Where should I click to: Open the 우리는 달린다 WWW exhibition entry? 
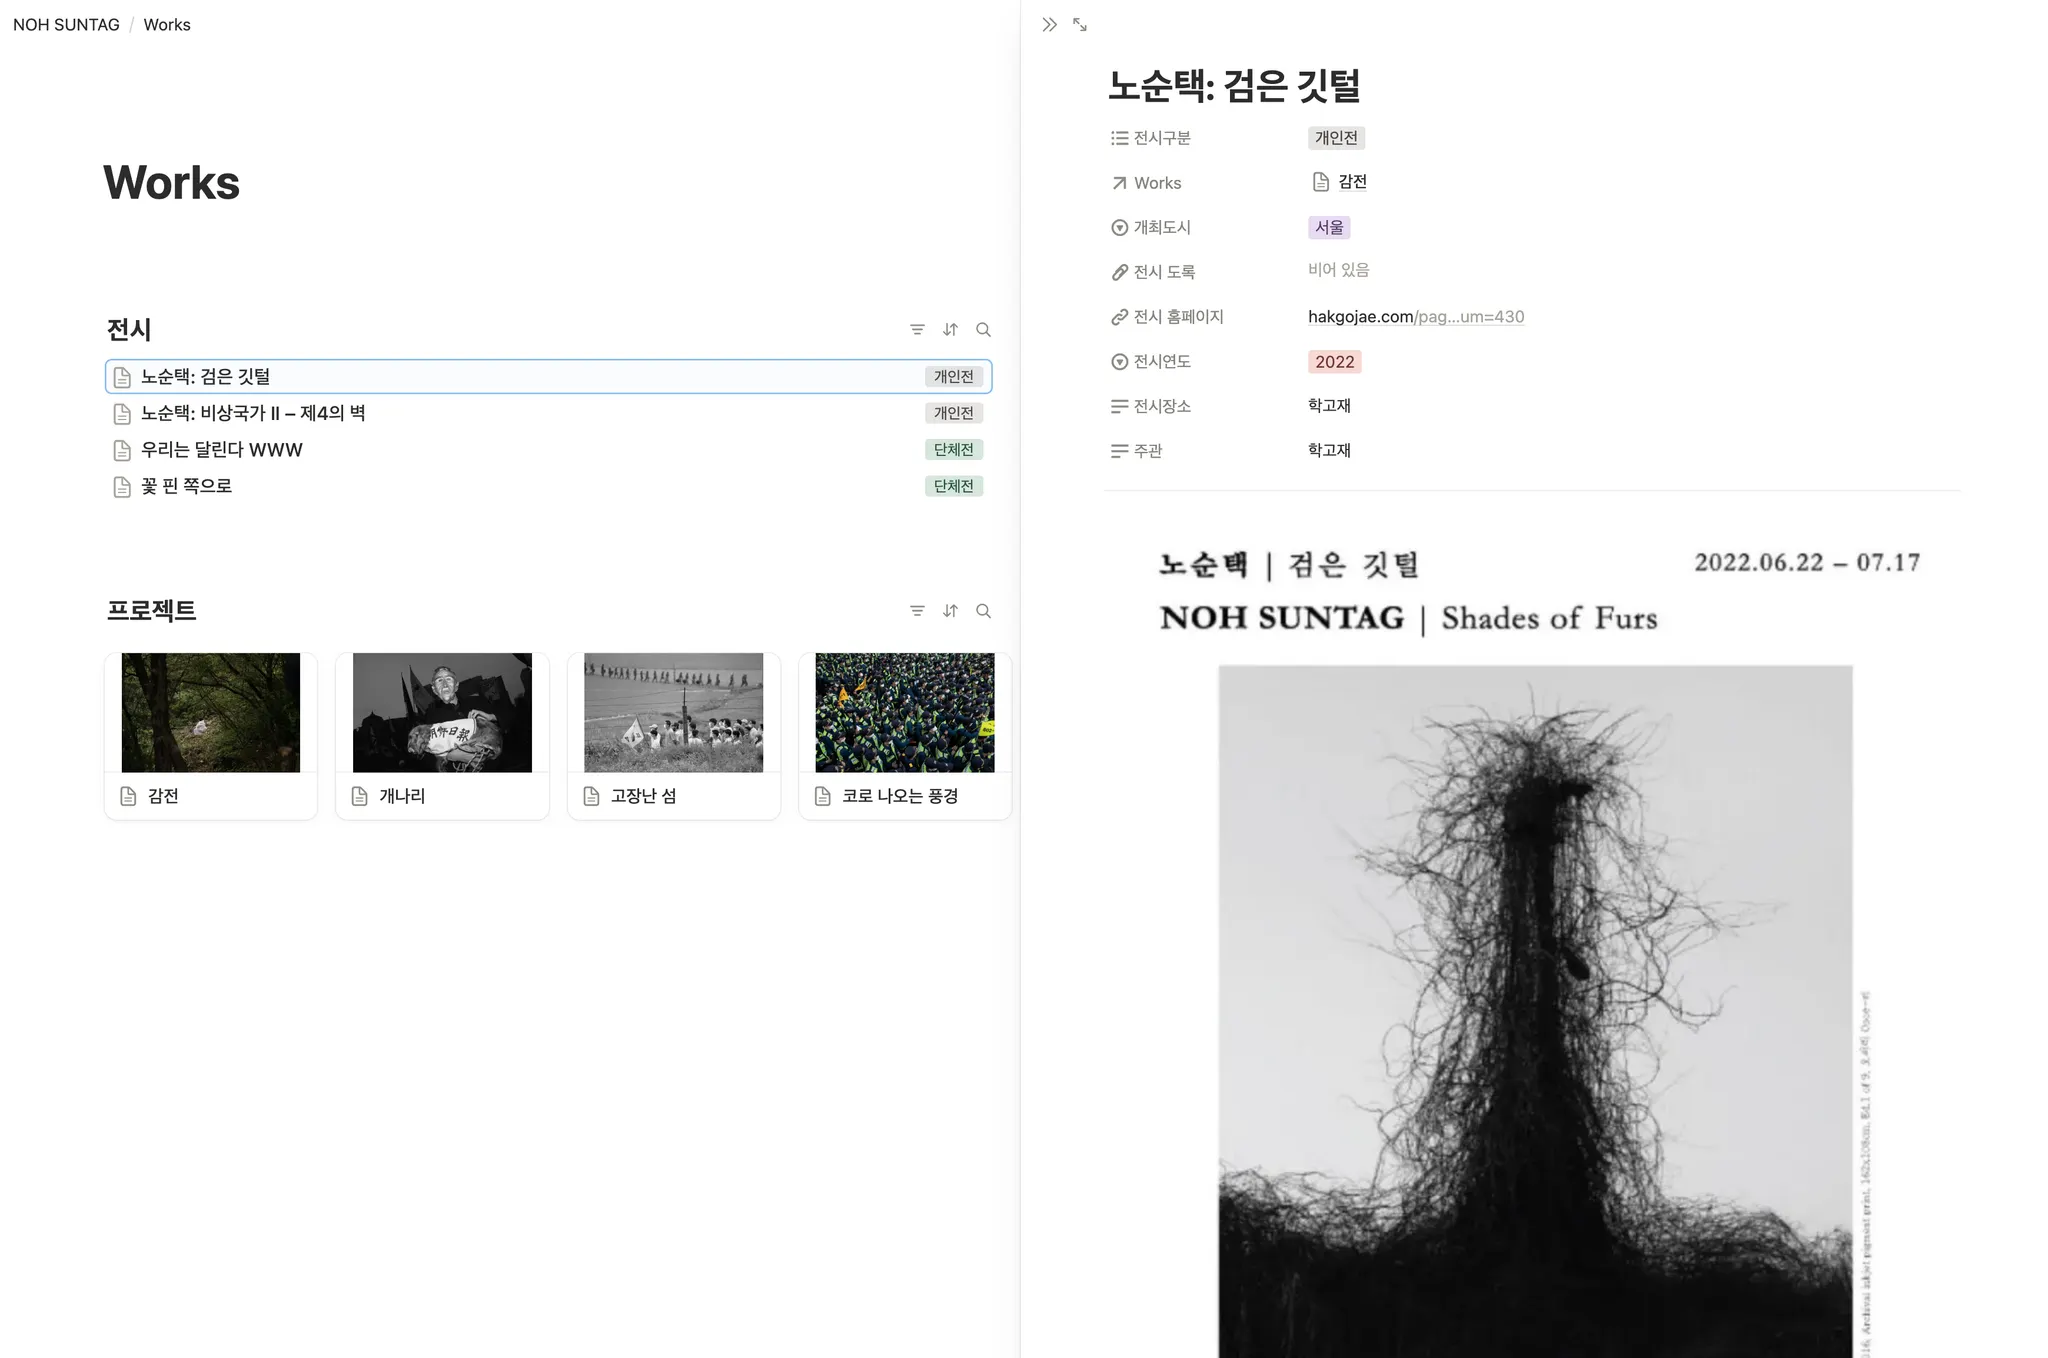[221, 450]
